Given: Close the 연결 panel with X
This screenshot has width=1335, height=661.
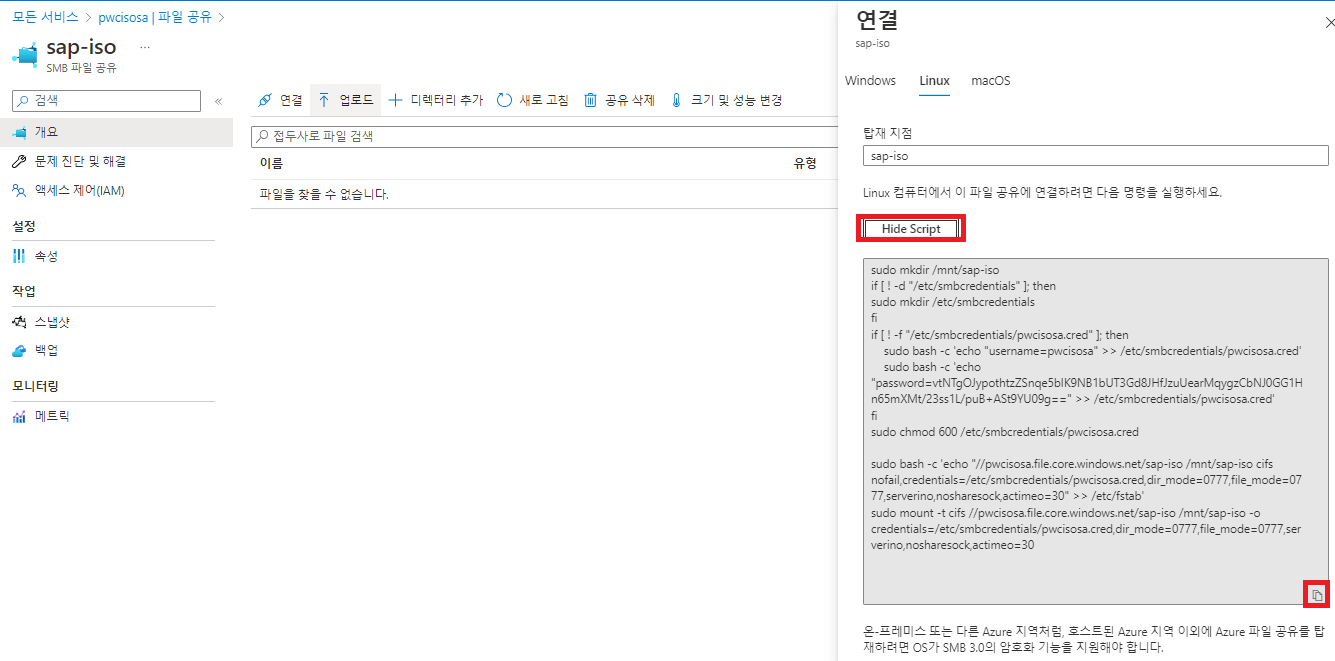Looking at the screenshot, I should tap(1328, 21).
